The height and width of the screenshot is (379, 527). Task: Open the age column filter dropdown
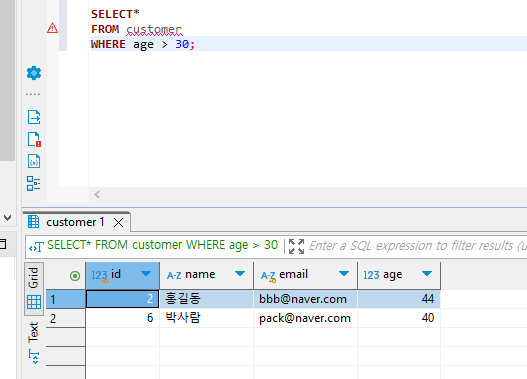coord(427,274)
